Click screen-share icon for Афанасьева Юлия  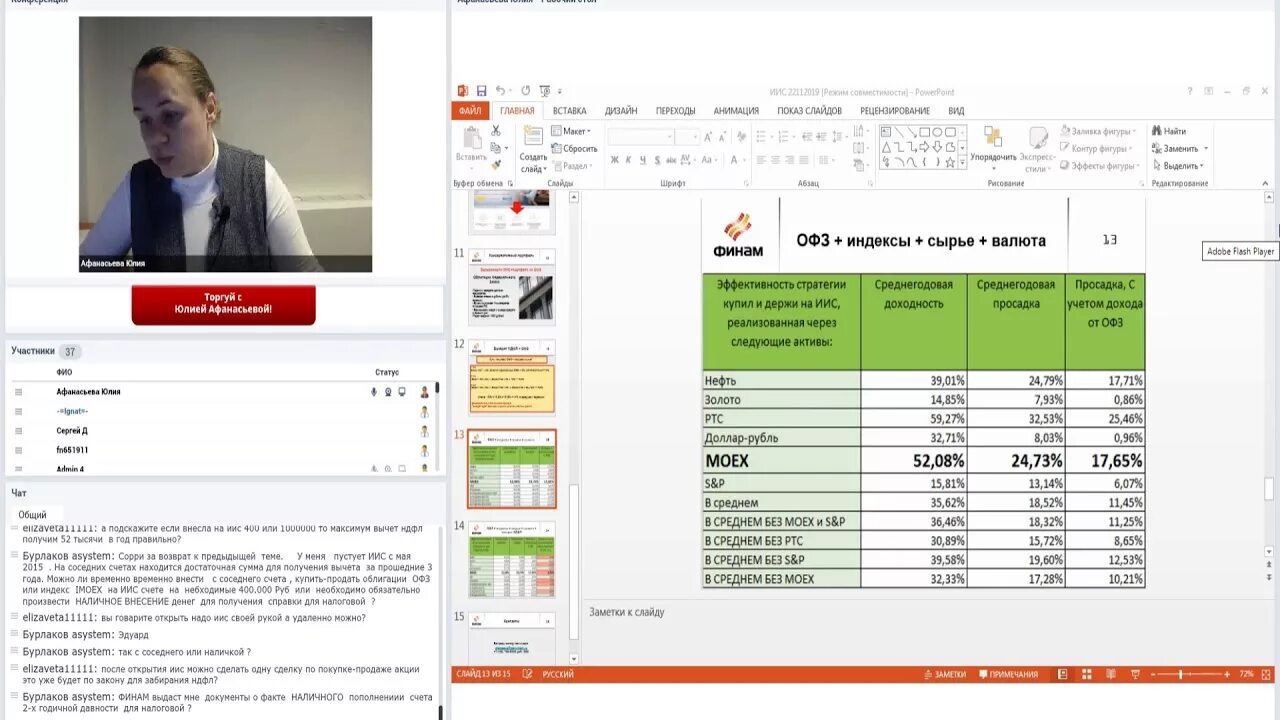(x=402, y=392)
